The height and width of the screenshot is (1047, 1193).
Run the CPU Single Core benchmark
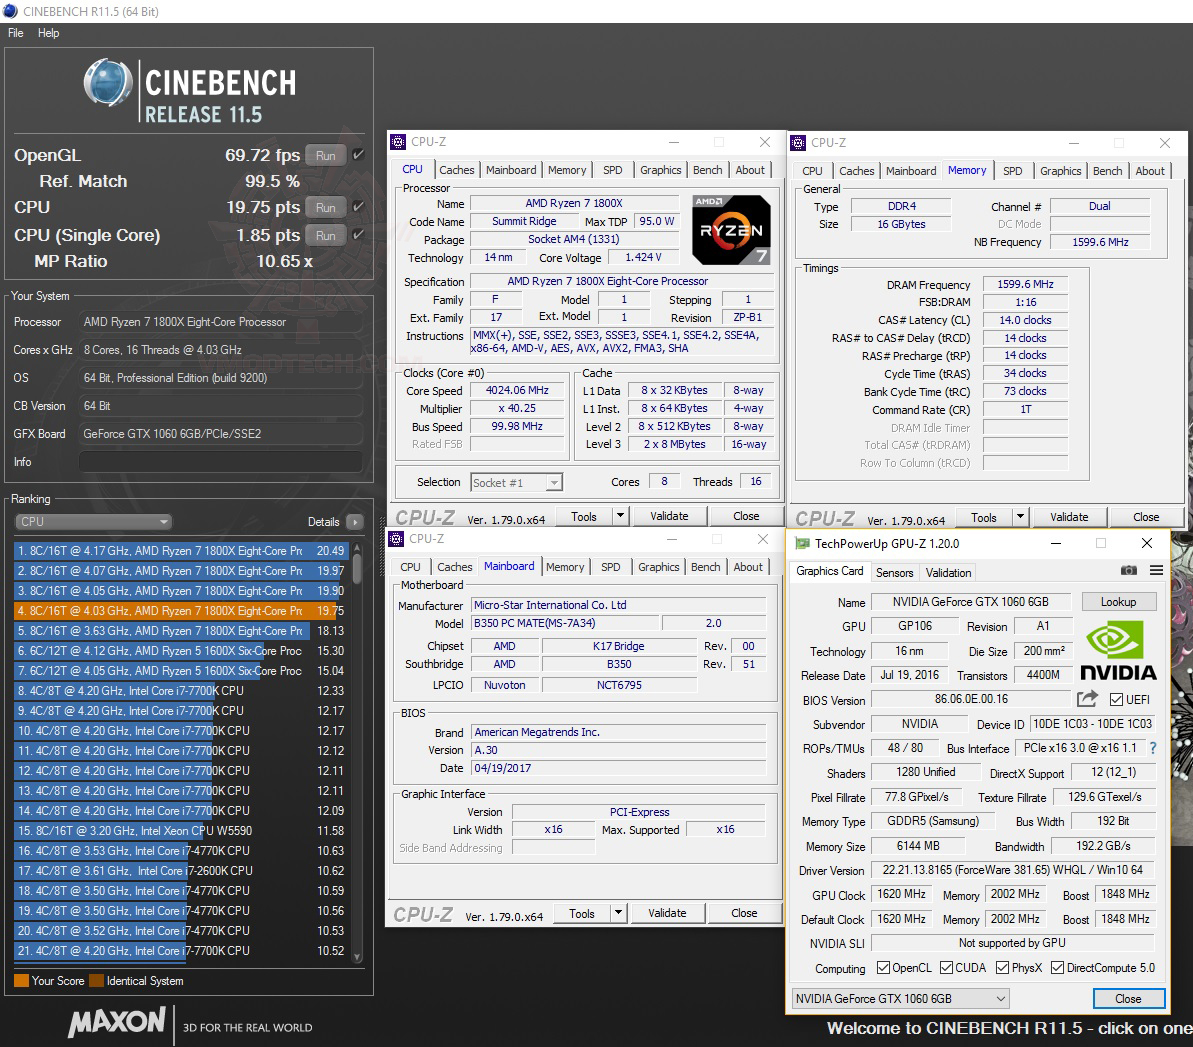[x=326, y=235]
